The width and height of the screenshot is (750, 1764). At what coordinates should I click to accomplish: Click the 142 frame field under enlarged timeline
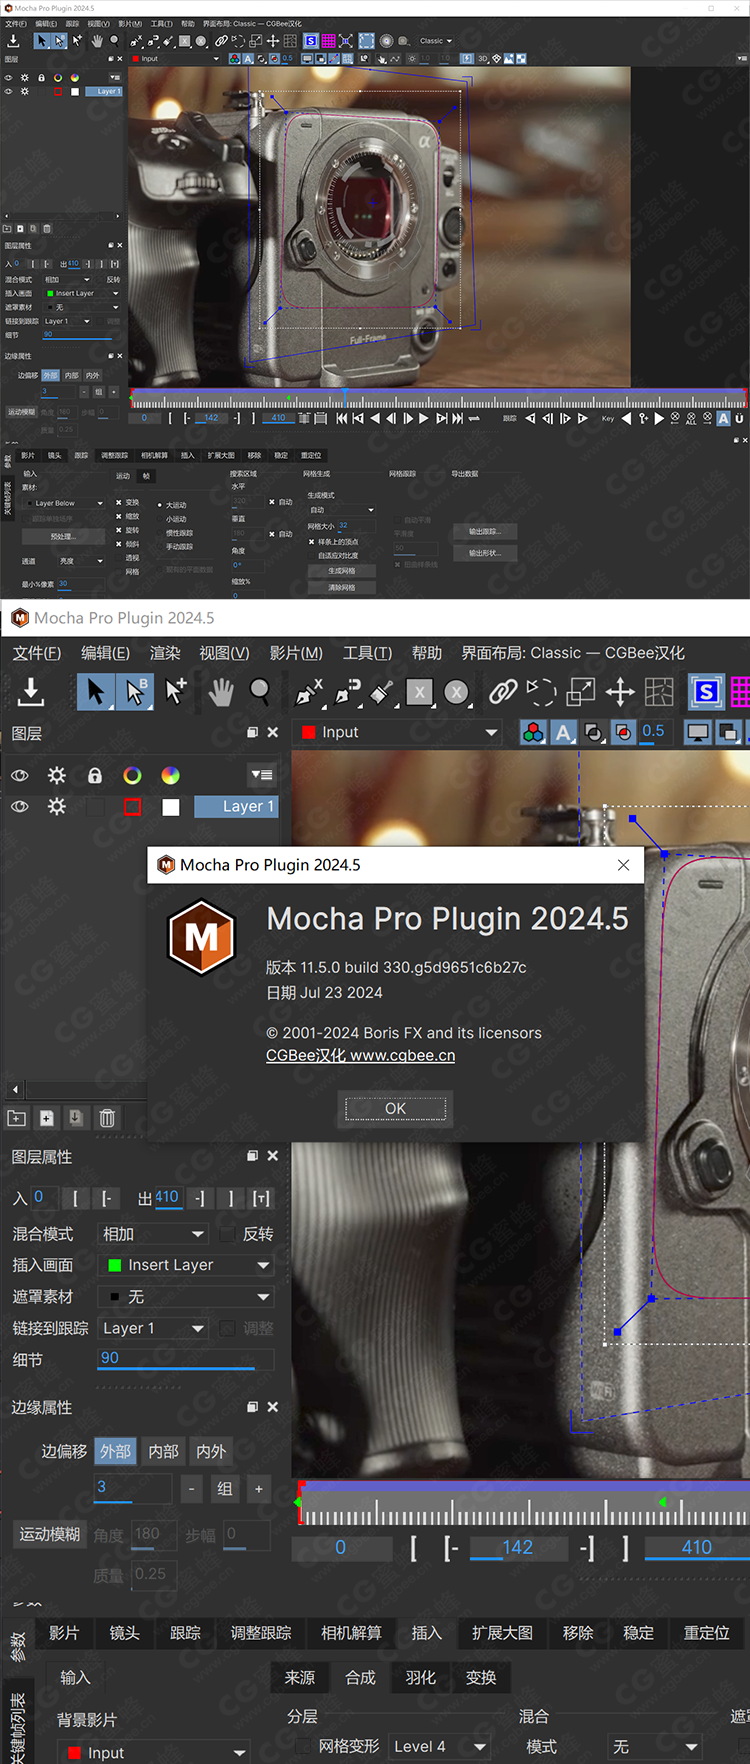pyautogui.click(x=517, y=1547)
